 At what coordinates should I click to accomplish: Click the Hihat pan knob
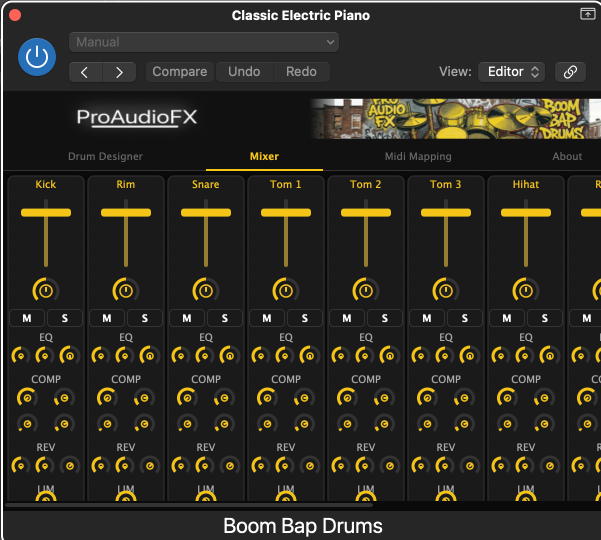coord(526,291)
